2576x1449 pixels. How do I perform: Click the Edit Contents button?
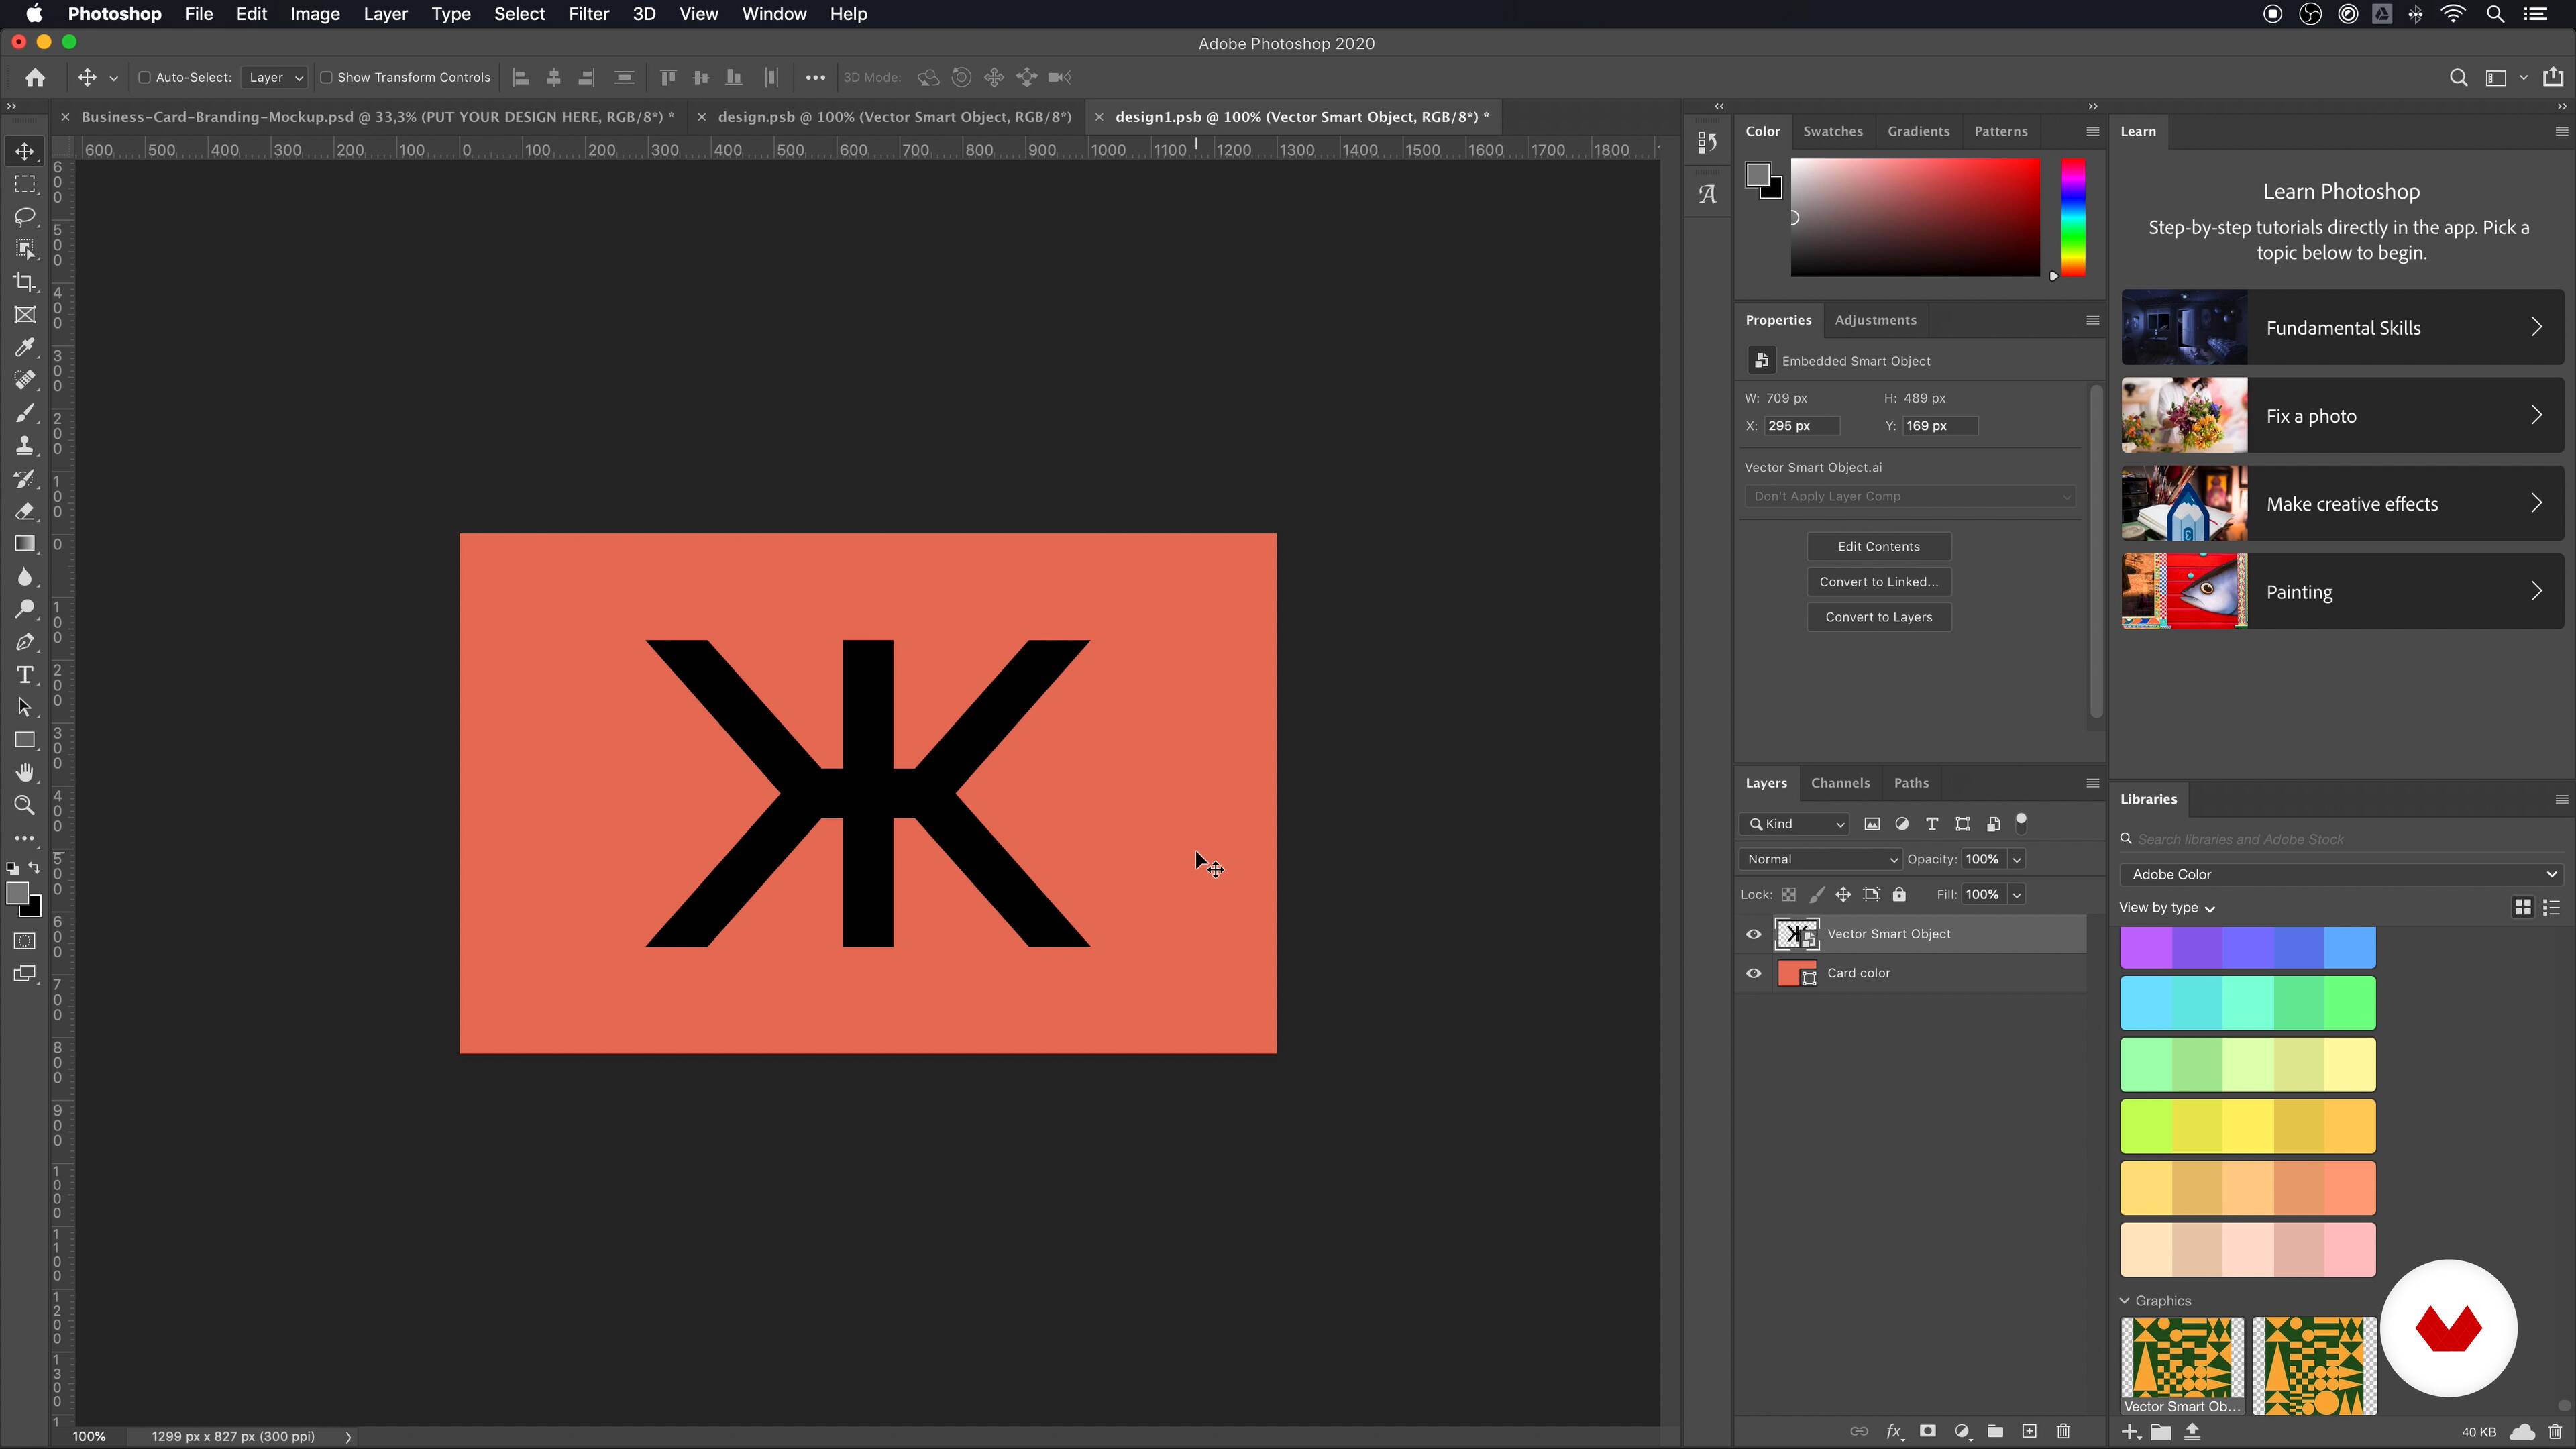(1878, 546)
